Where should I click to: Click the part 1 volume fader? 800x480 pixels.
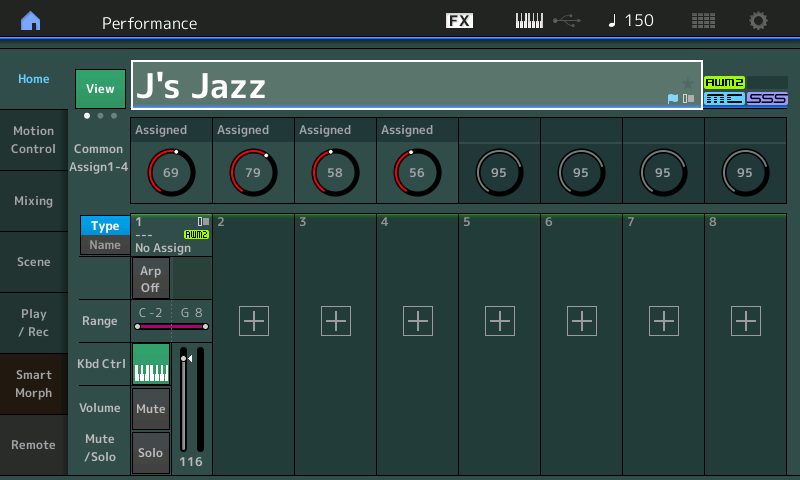(183, 400)
